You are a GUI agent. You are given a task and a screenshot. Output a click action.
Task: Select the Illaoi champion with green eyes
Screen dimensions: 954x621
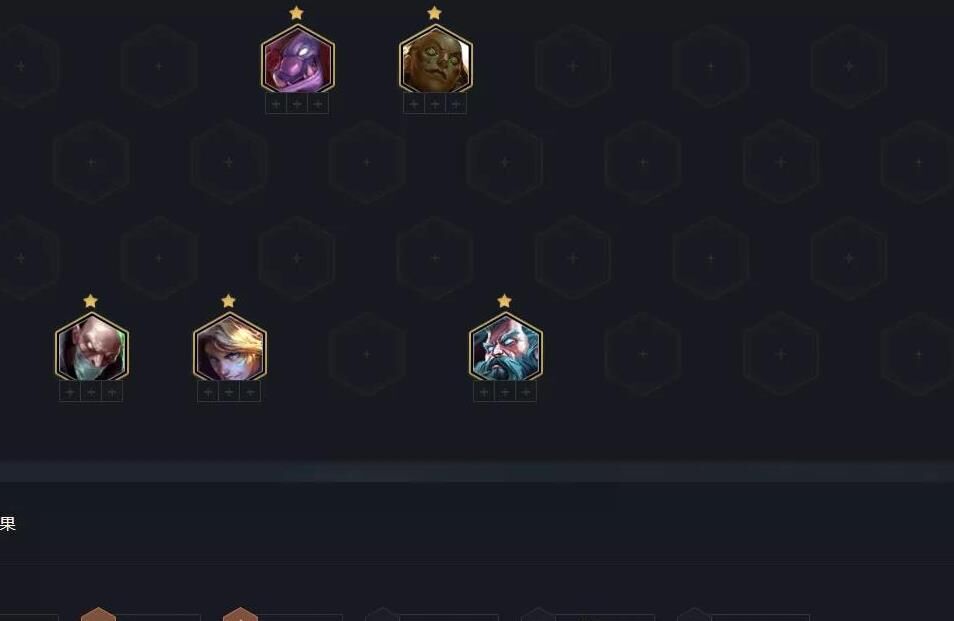(436, 60)
